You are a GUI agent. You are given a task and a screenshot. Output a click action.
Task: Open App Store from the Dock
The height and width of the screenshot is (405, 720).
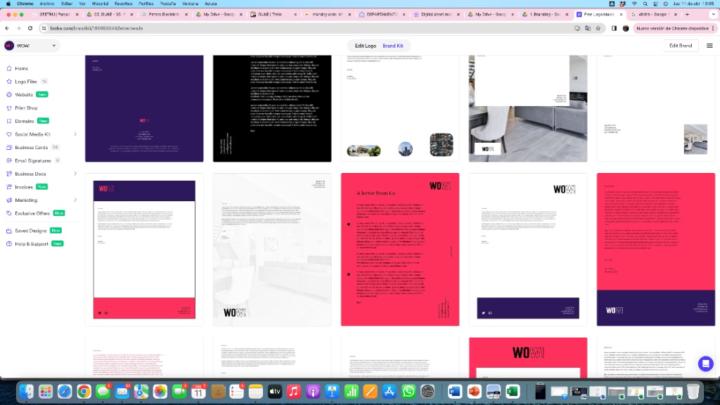click(x=389, y=392)
